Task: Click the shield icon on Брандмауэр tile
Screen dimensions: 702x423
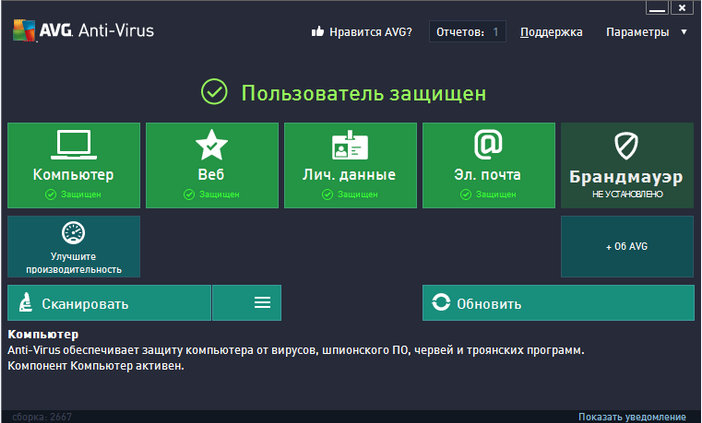Action: [x=626, y=145]
